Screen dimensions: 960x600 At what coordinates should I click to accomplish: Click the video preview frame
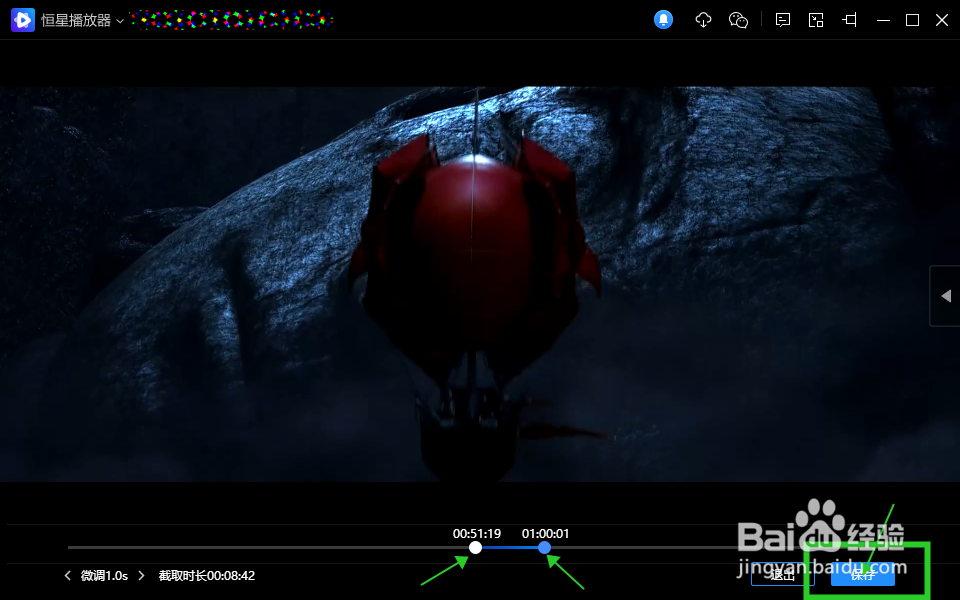pyautogui.click(x=480, y=283)
